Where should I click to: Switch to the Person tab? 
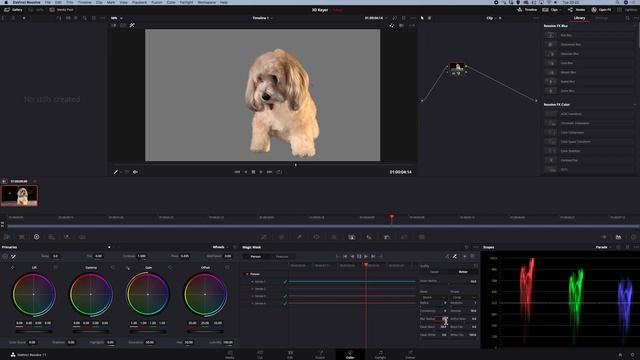256,257
